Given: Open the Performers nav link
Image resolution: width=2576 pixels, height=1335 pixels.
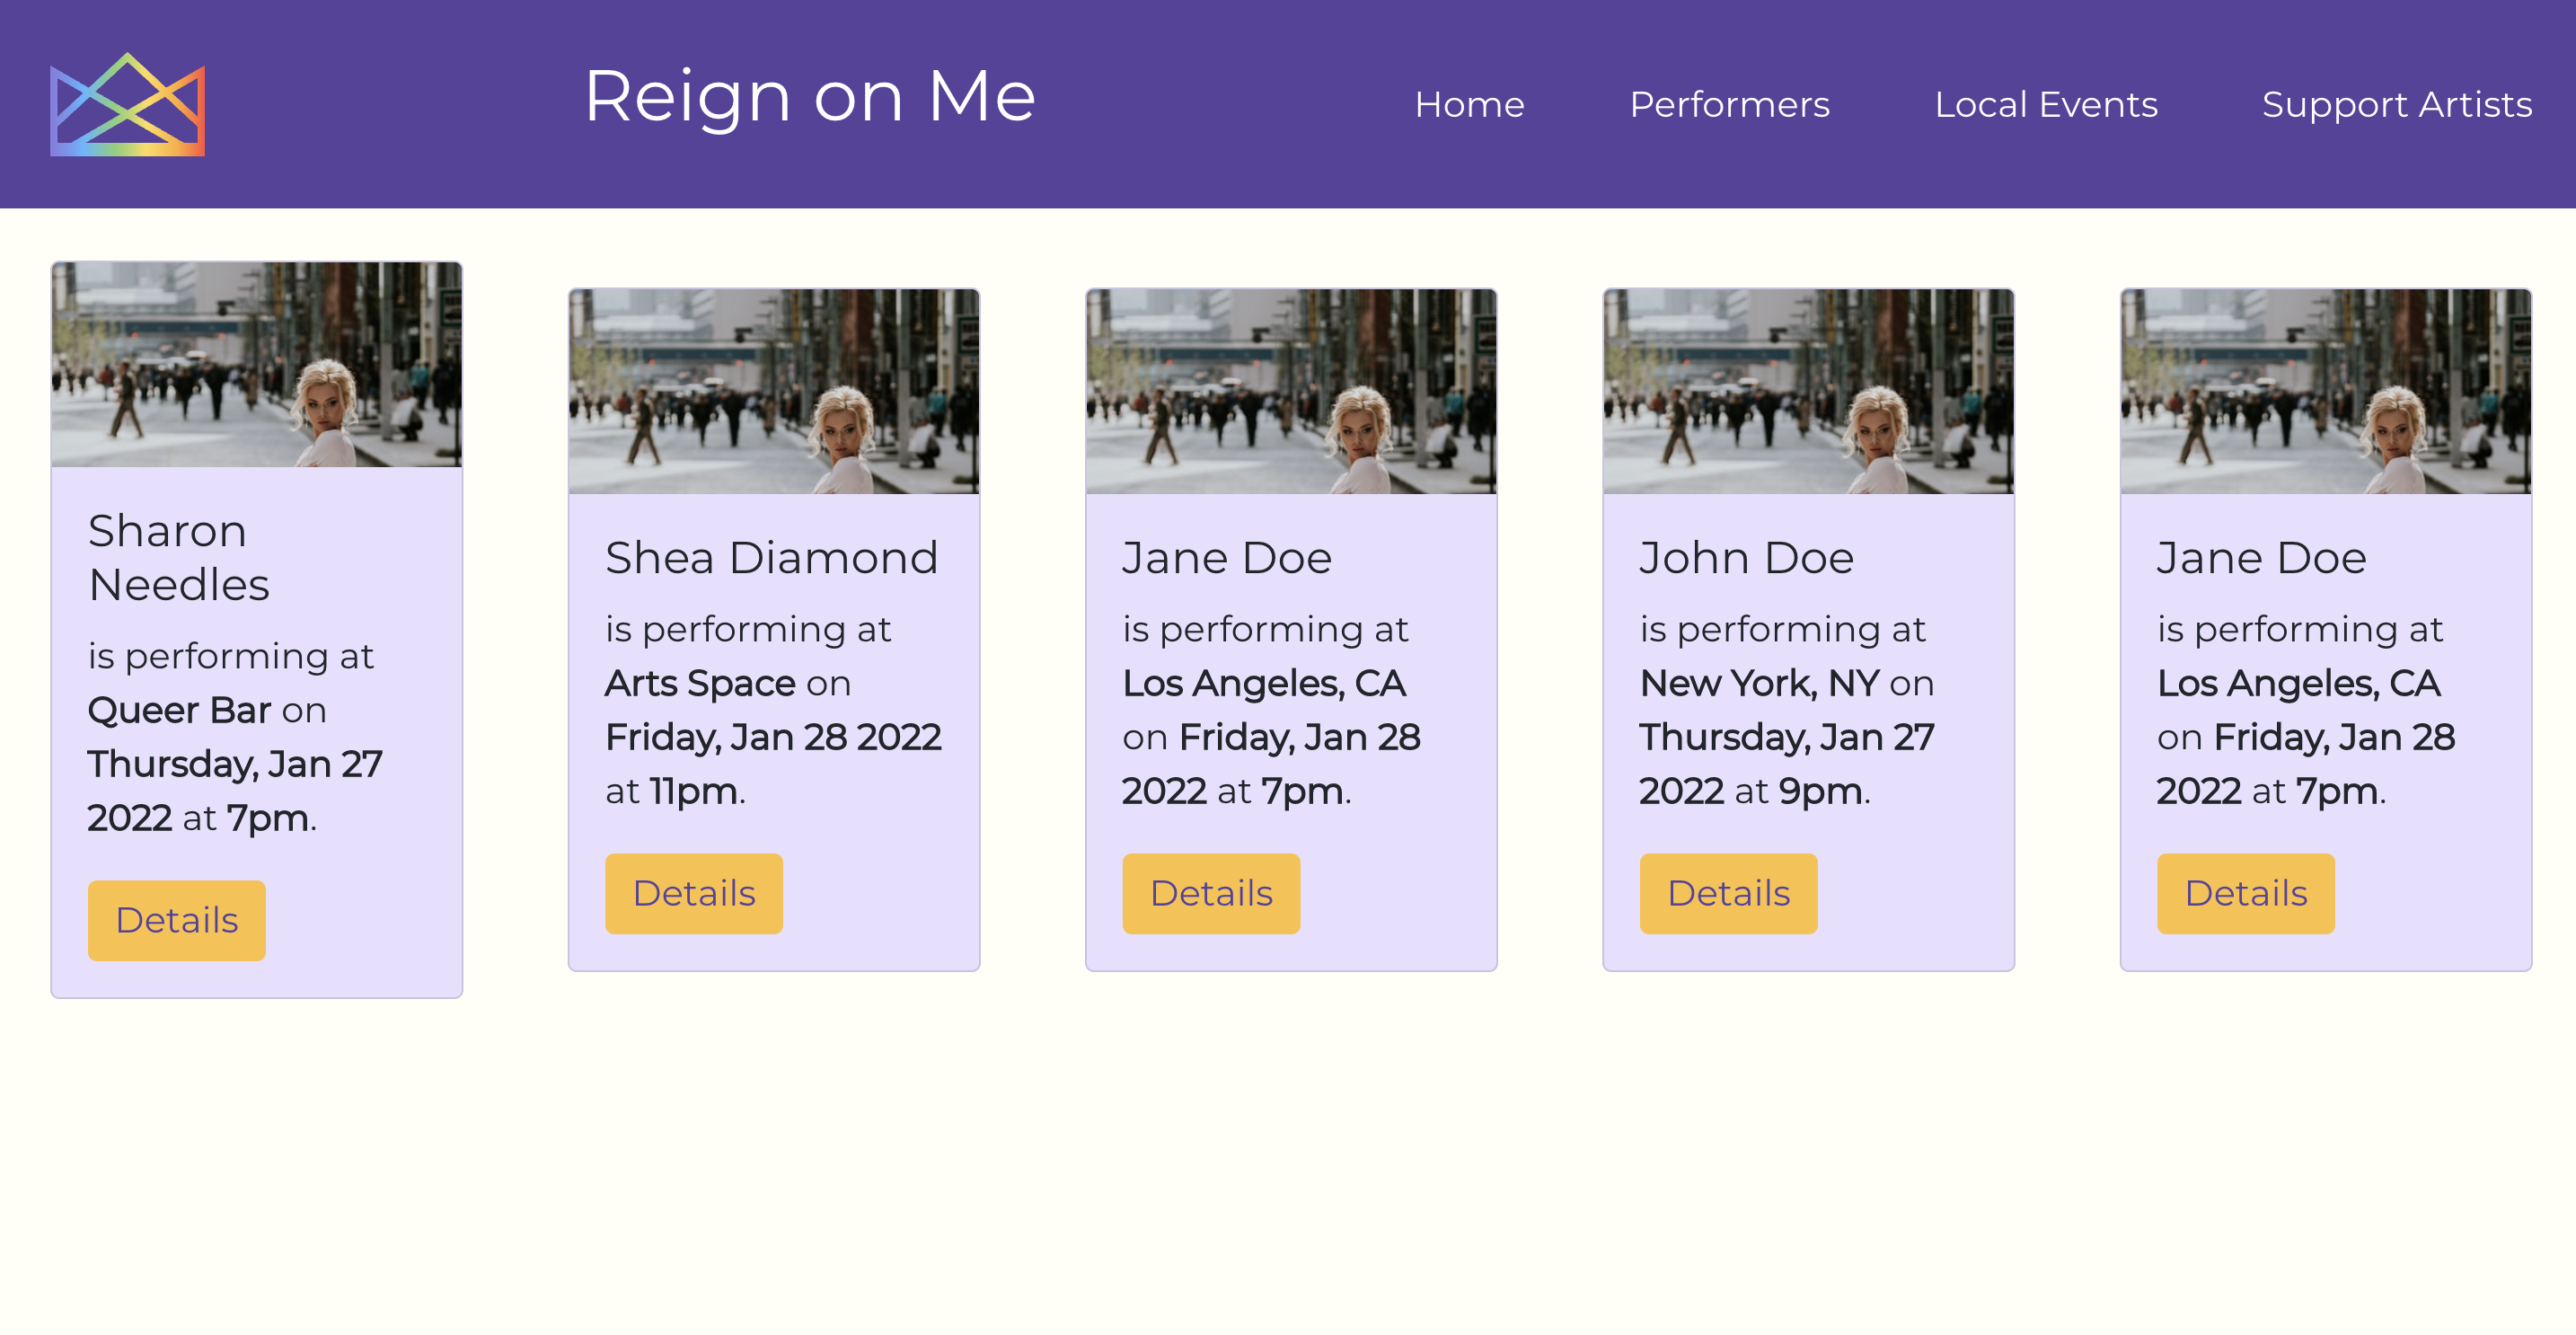Looking at the screenshot, I should (x=1729, y=104).
